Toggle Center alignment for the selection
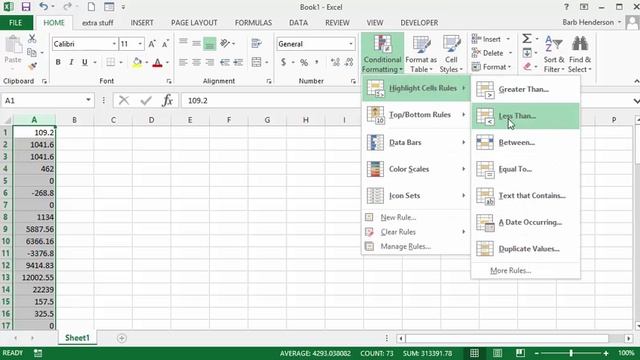640x360 pixels. (196, 62)
